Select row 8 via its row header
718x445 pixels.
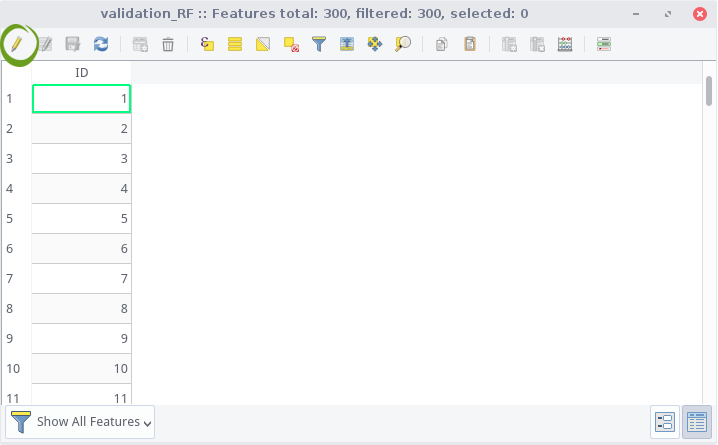pyautogui.click(x=16, y=309)
